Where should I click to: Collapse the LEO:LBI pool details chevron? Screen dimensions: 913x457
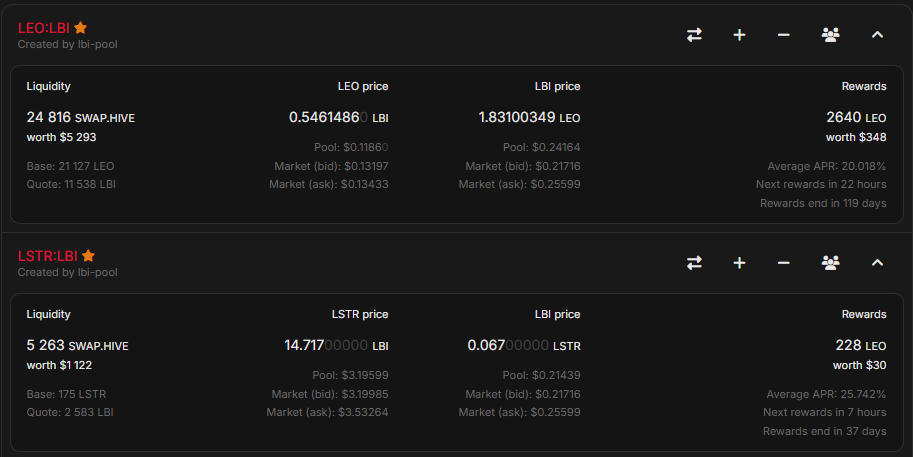(877, 35)
